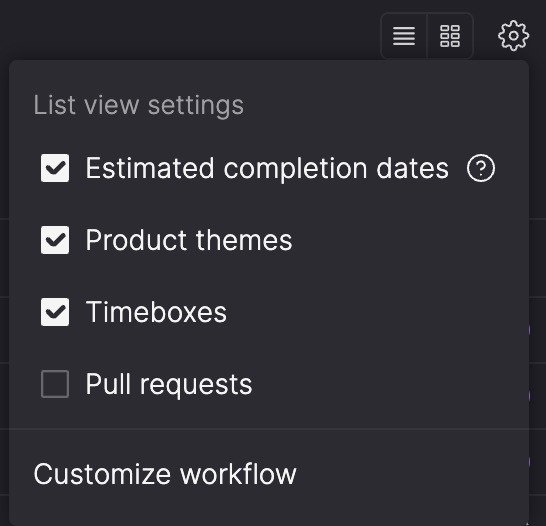Switch to the grid board view icon
Viewport: 546px width, 526px height.
coord(450,36)
